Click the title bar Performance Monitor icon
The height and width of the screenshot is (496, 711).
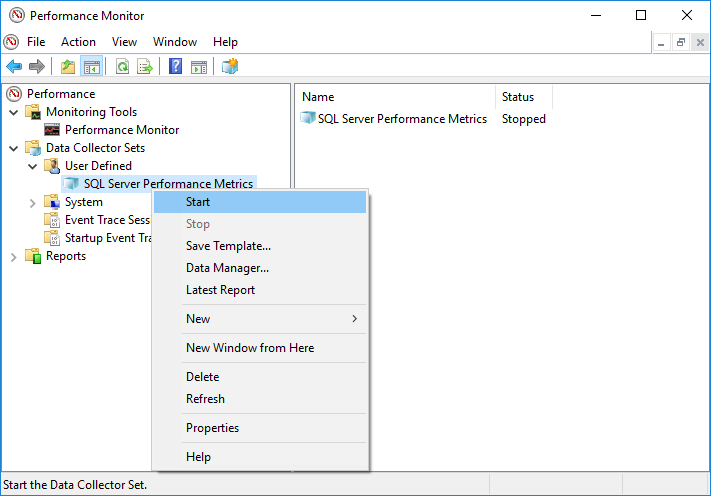(17, 15)
